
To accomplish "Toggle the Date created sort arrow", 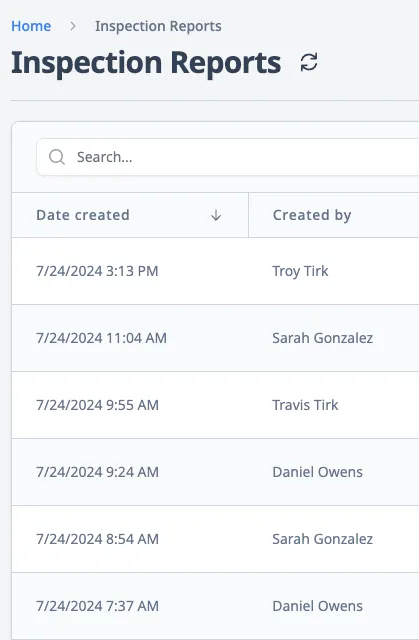I will point(216,215).
